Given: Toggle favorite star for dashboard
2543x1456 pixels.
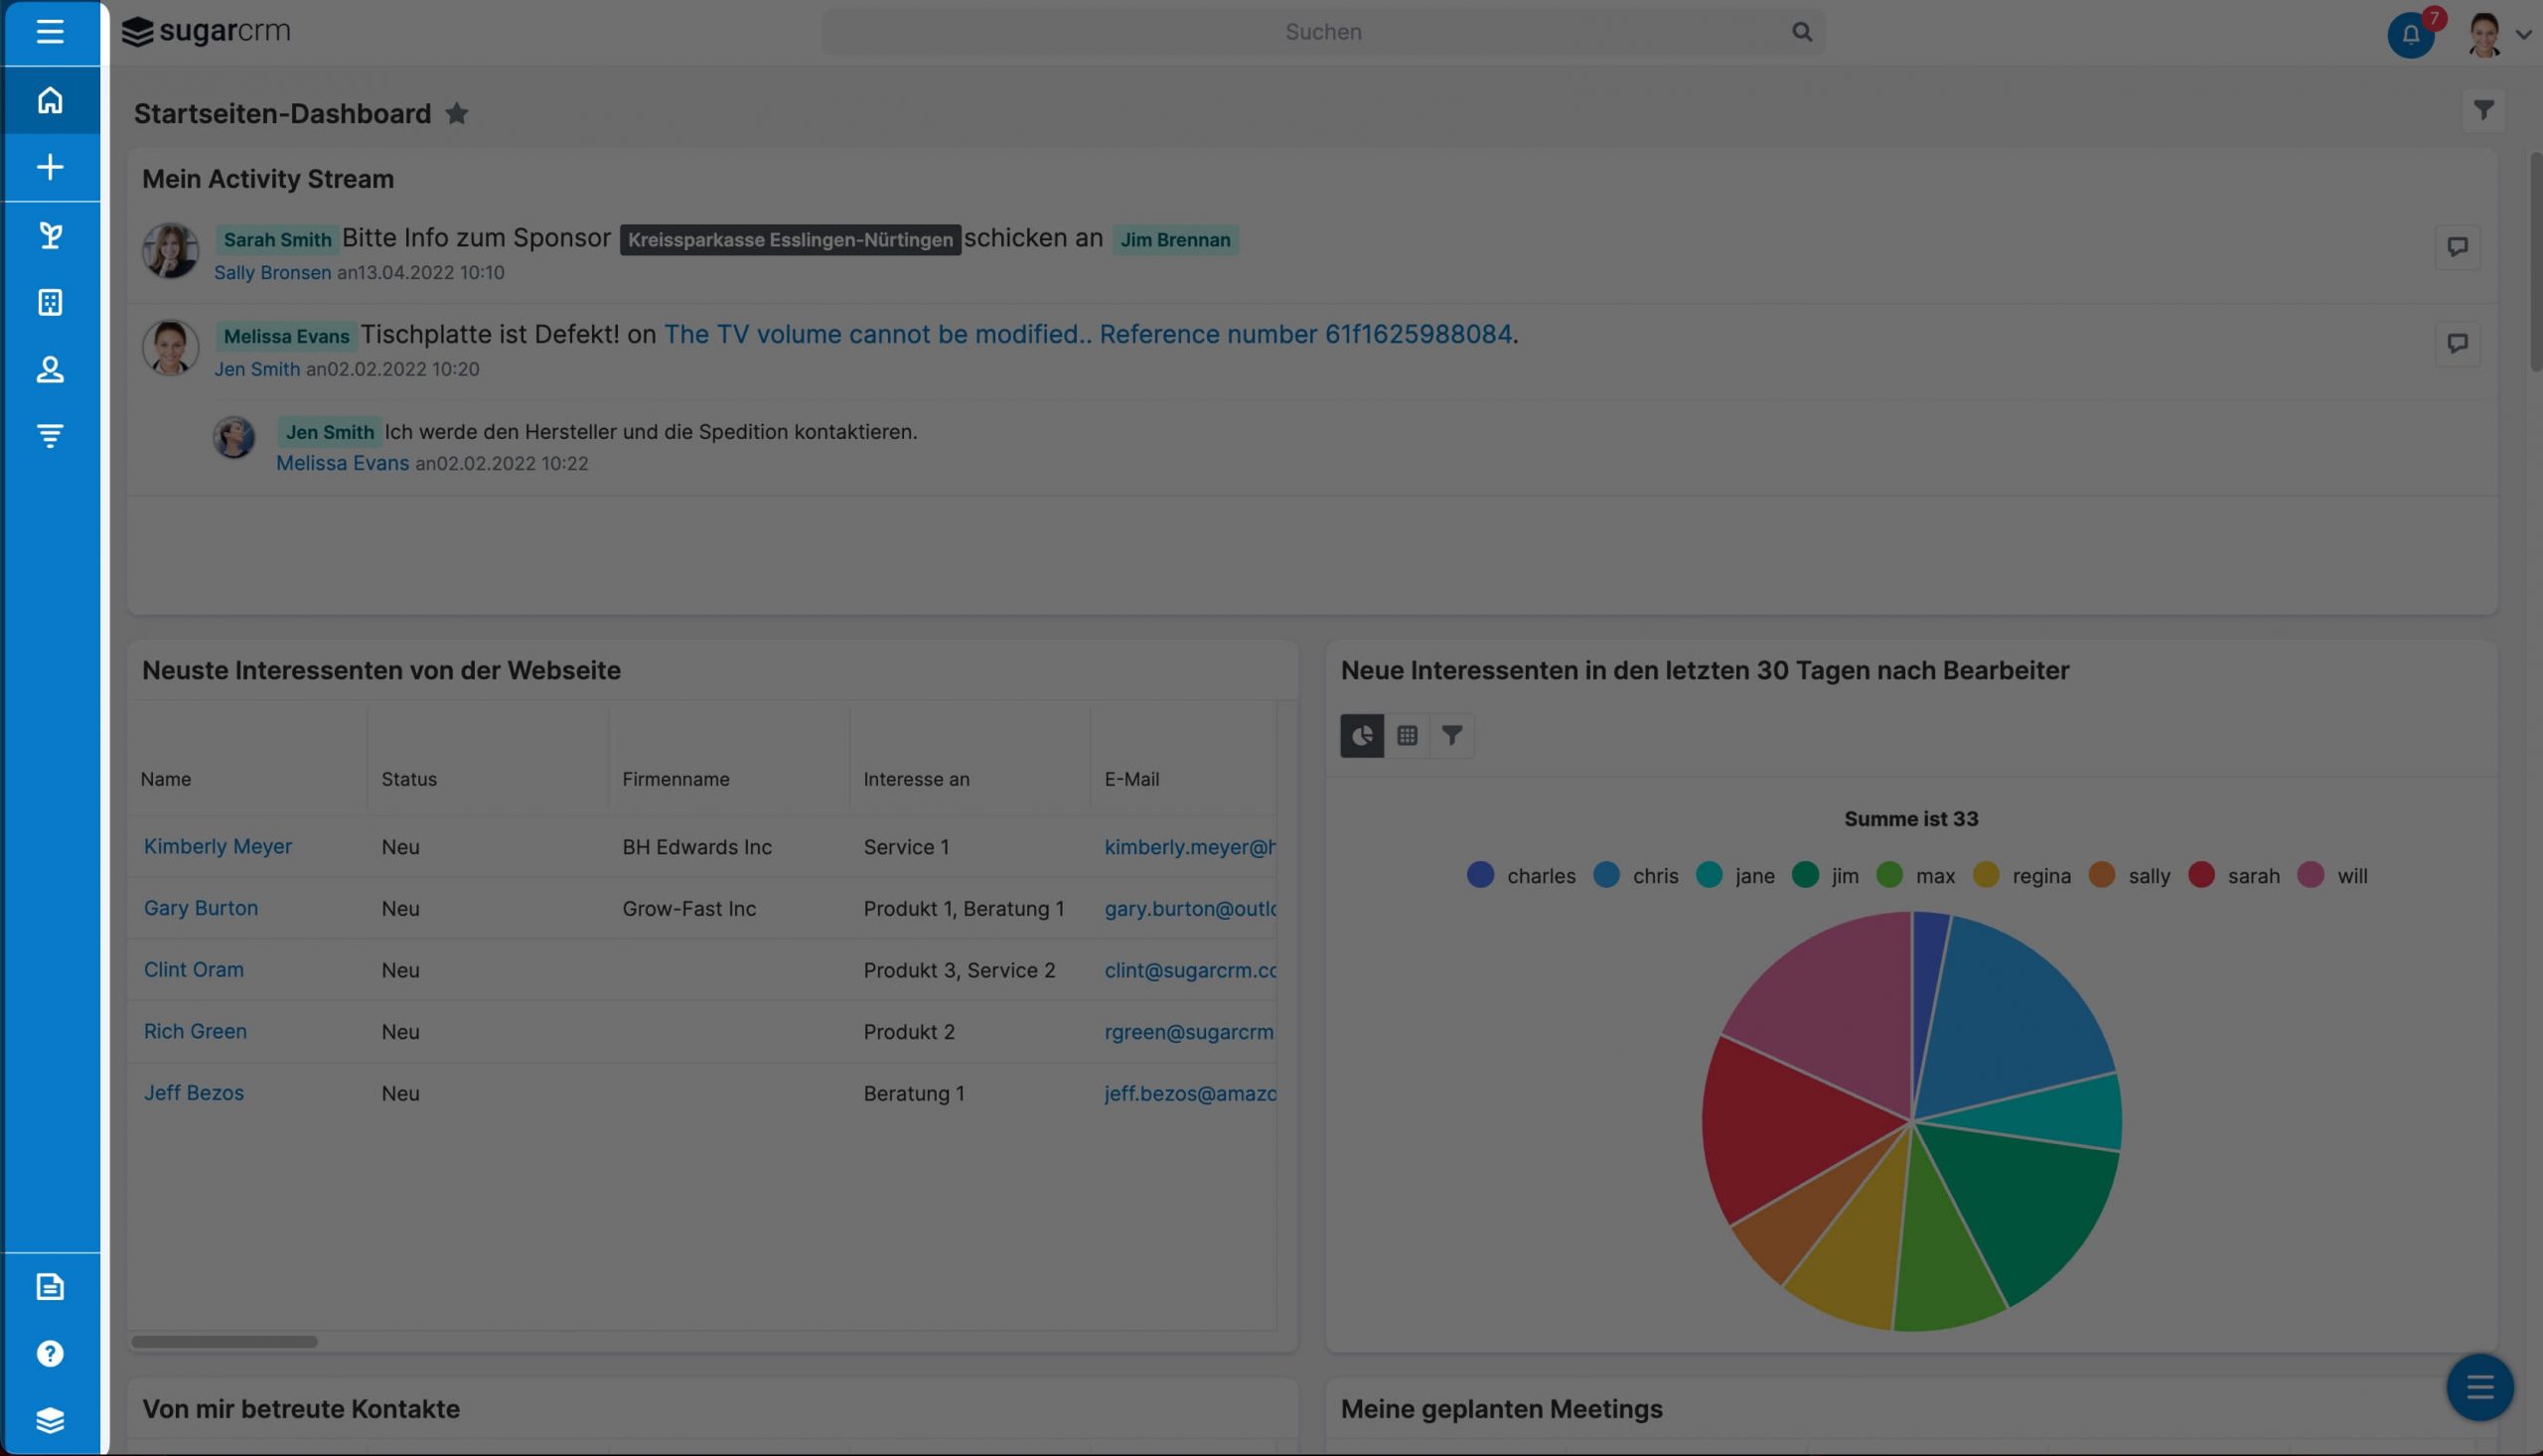Looking at the screenshot, I should point(457,114).
